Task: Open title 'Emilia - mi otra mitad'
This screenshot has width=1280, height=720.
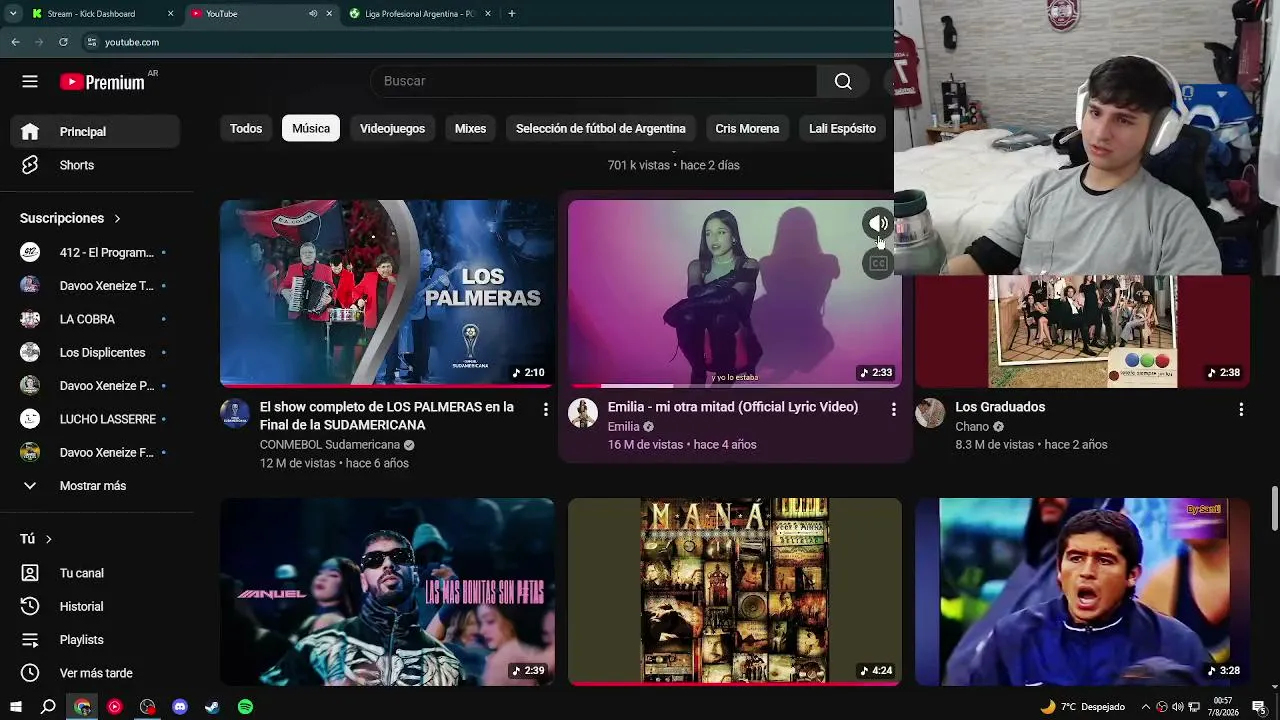Action: pos(733,407)
